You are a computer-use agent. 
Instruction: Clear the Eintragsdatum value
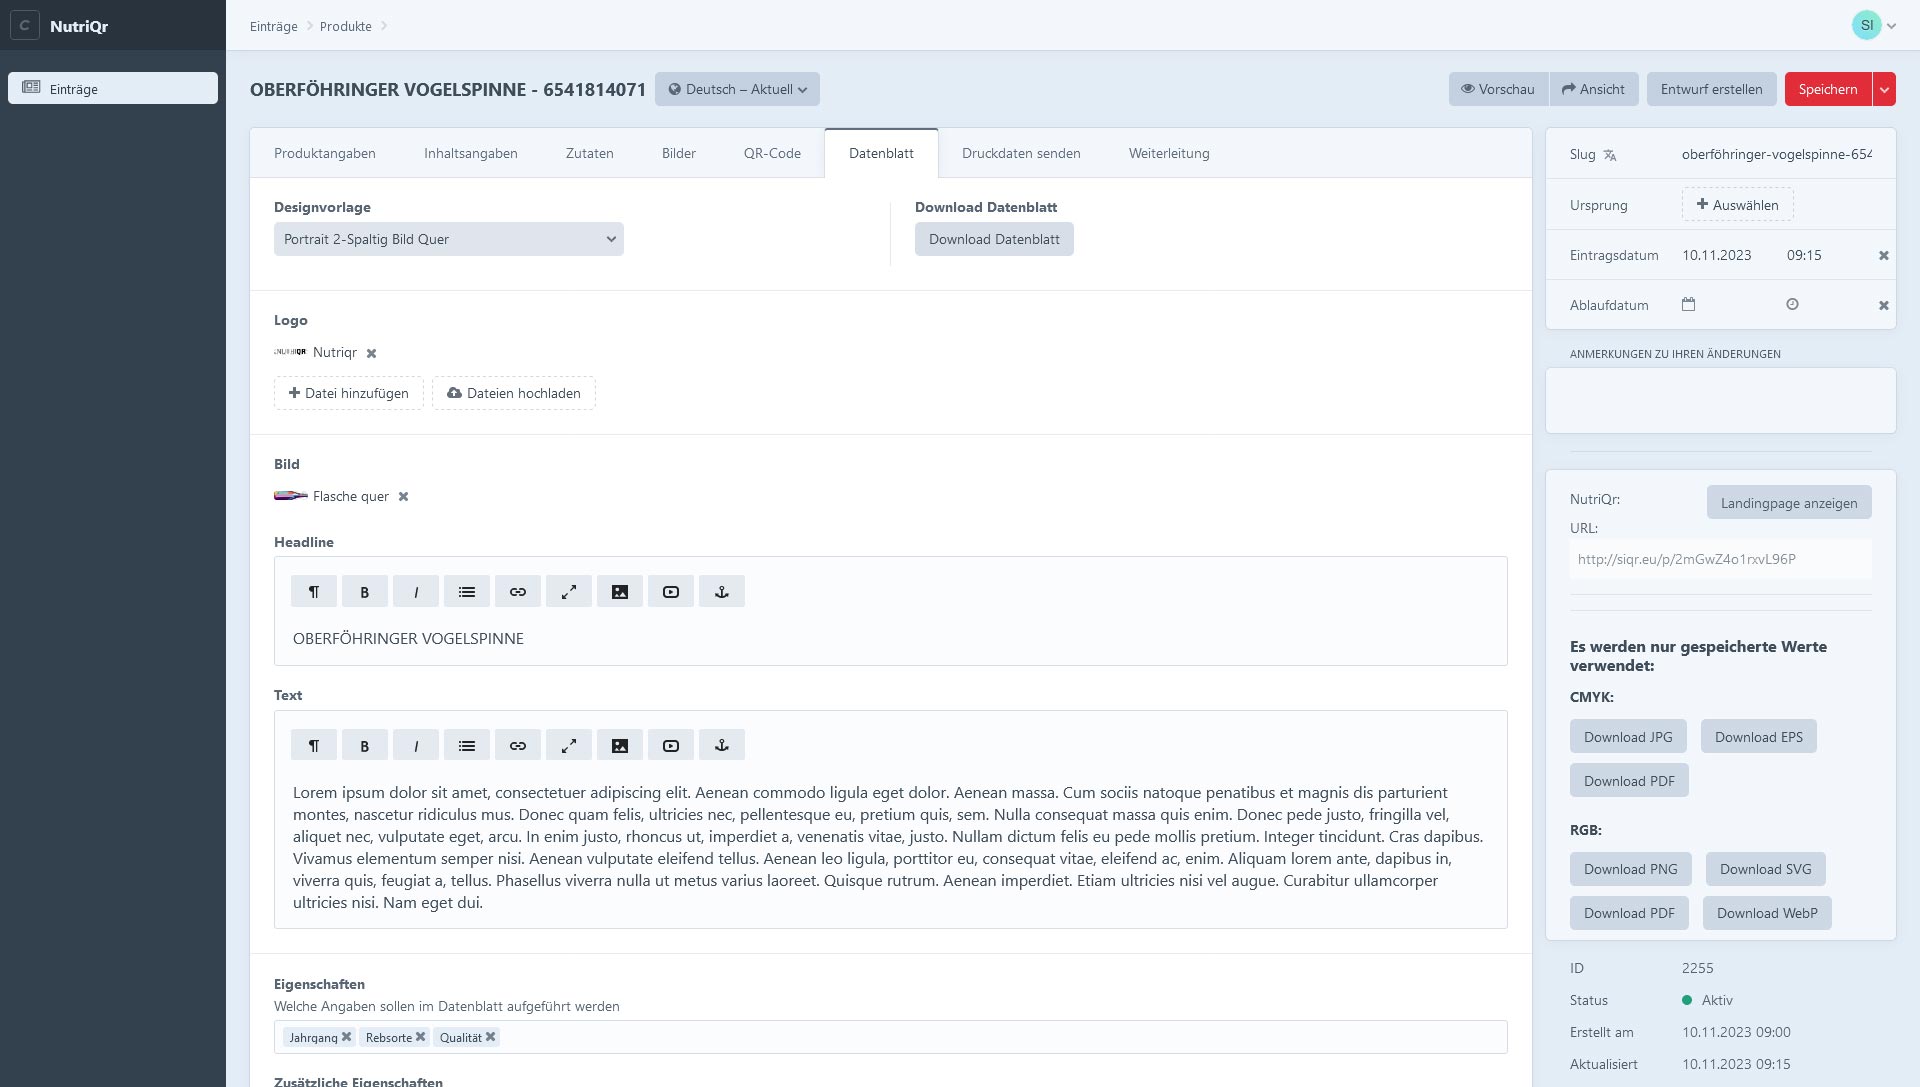click(x=1883, y=256)
